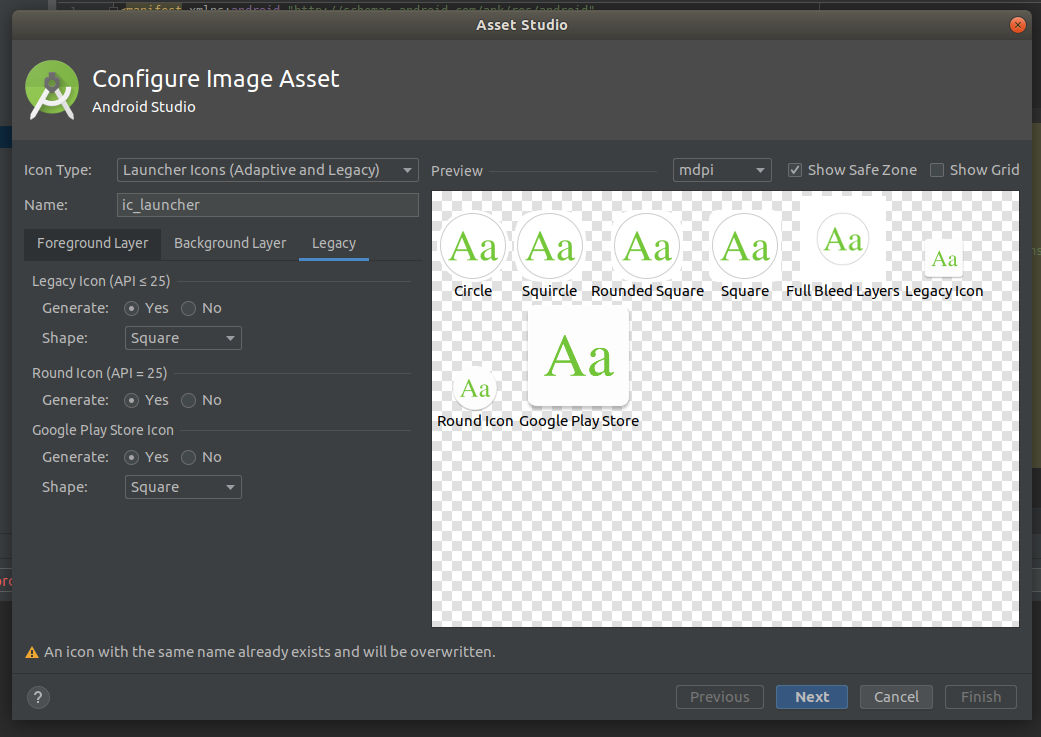Open the mdpi resolution dropdown
Image resolution: width=1041 pixels, height=737 pixels.
click(x=721, y=169)
